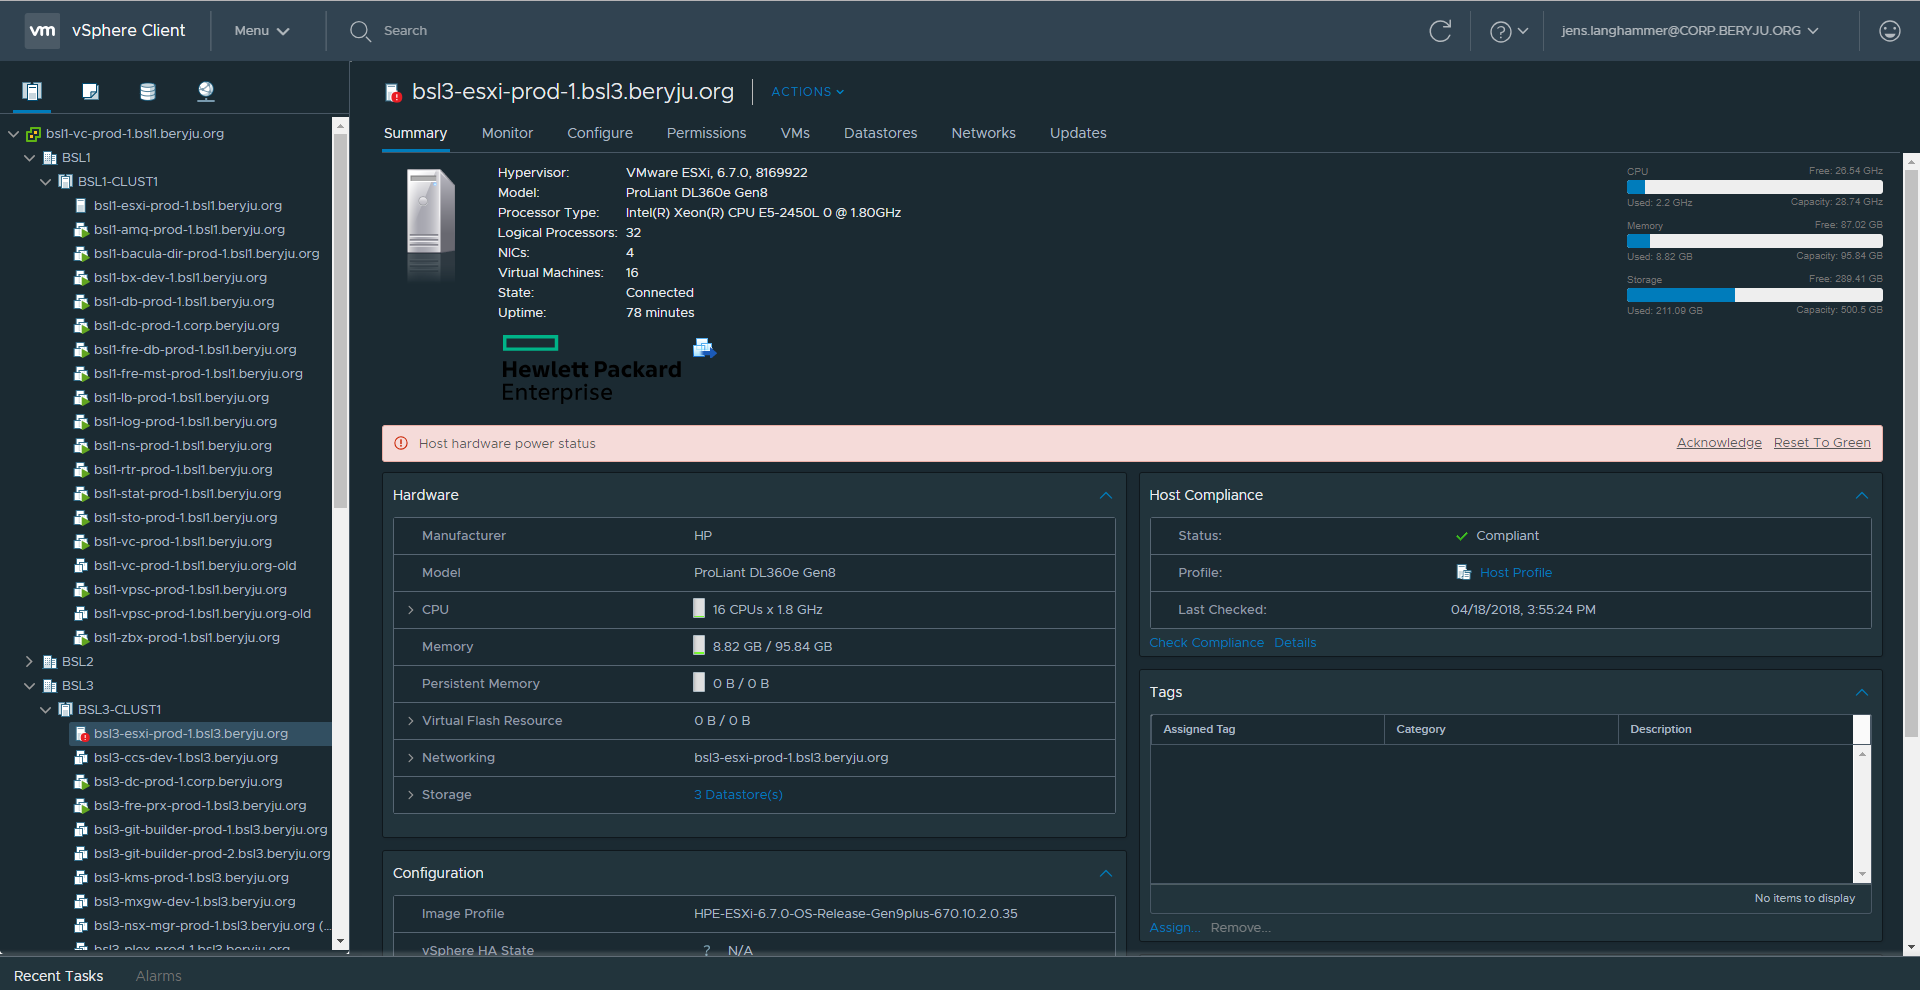Expand the BSL2 datacenter tree node

[29, 662]
